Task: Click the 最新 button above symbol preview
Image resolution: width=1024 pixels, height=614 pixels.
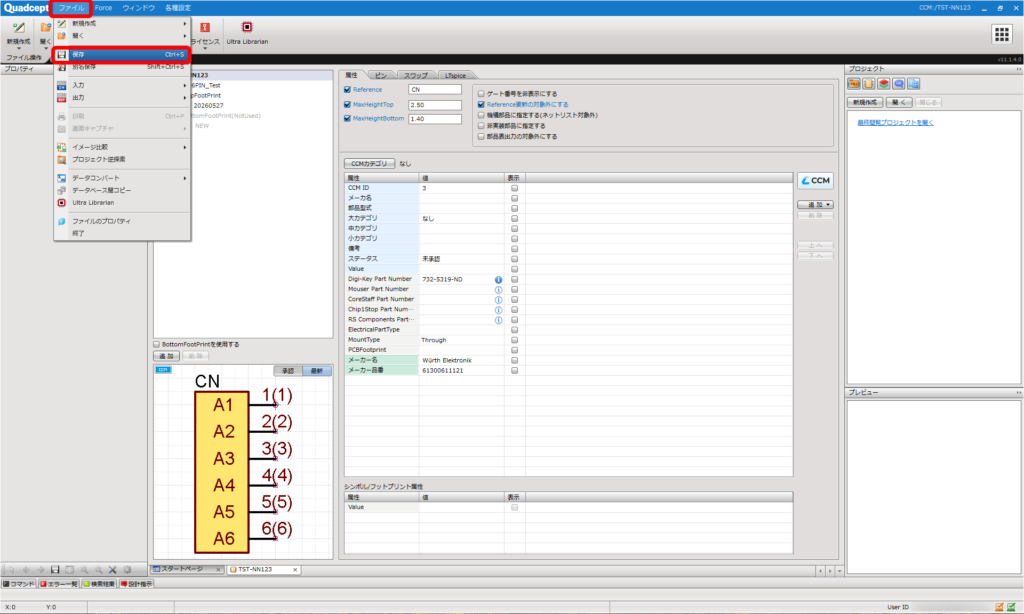Action: (317, 371)
